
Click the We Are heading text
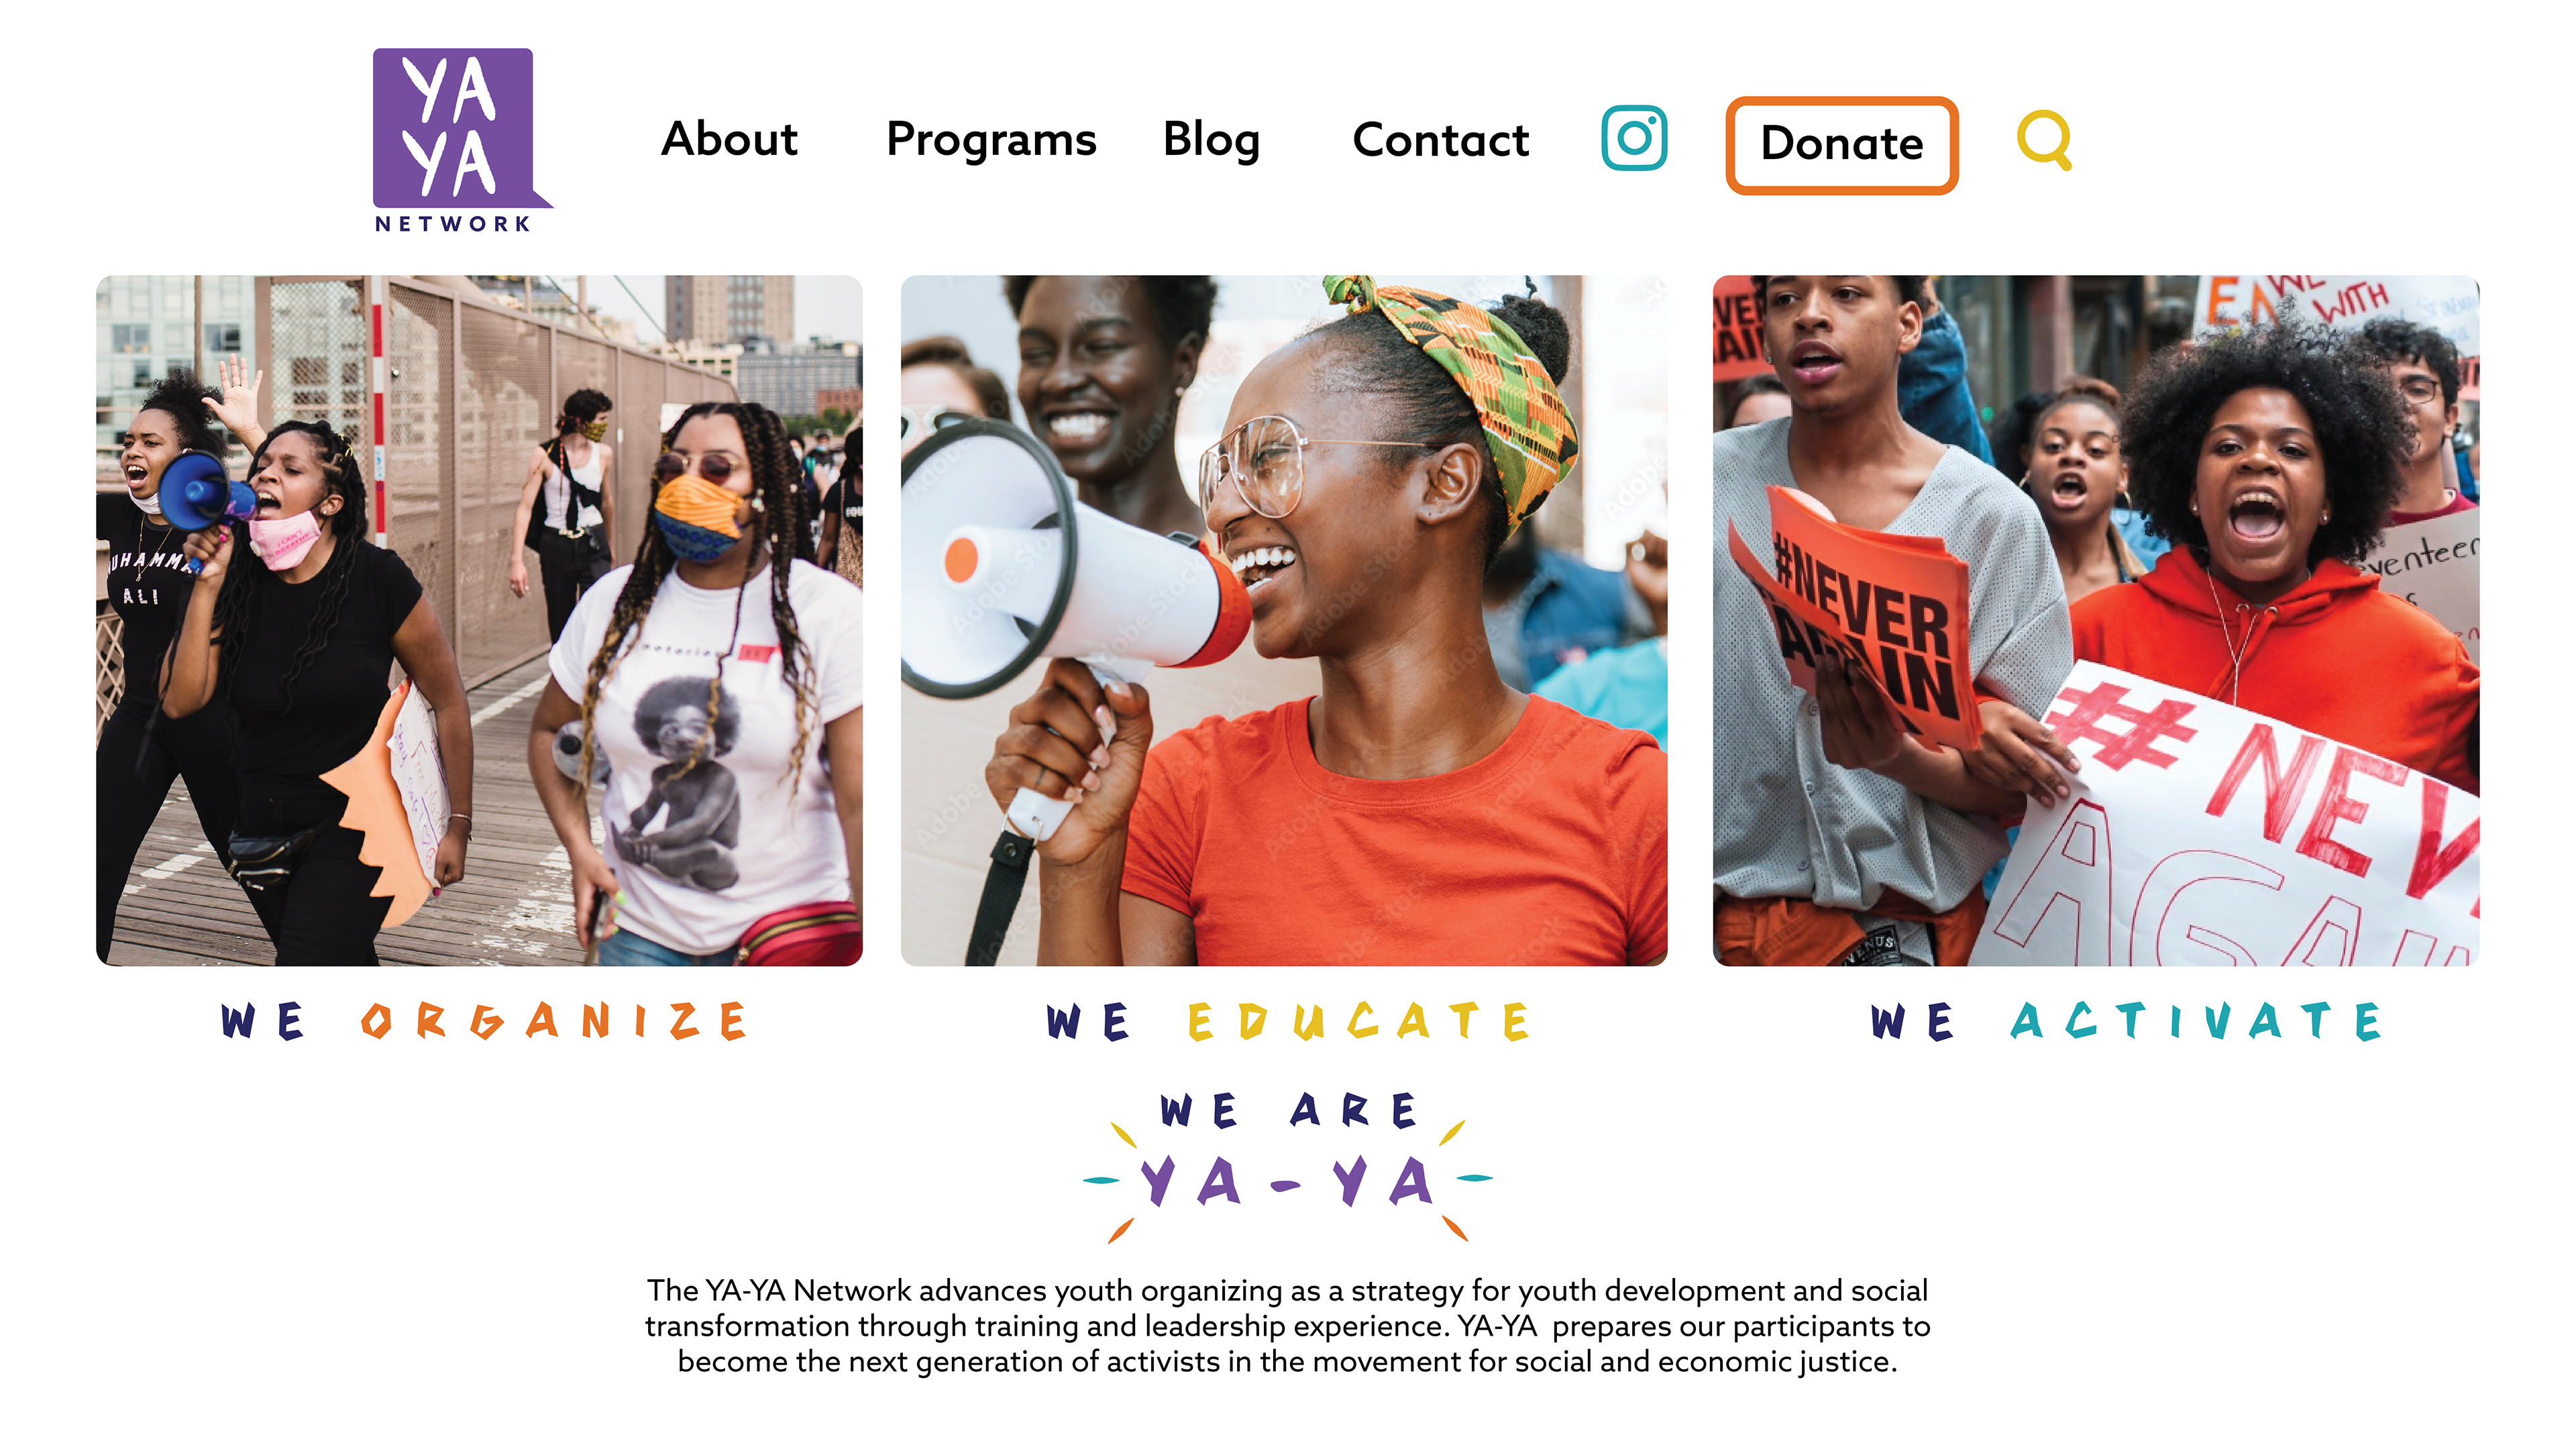tap(1288, 1110)
